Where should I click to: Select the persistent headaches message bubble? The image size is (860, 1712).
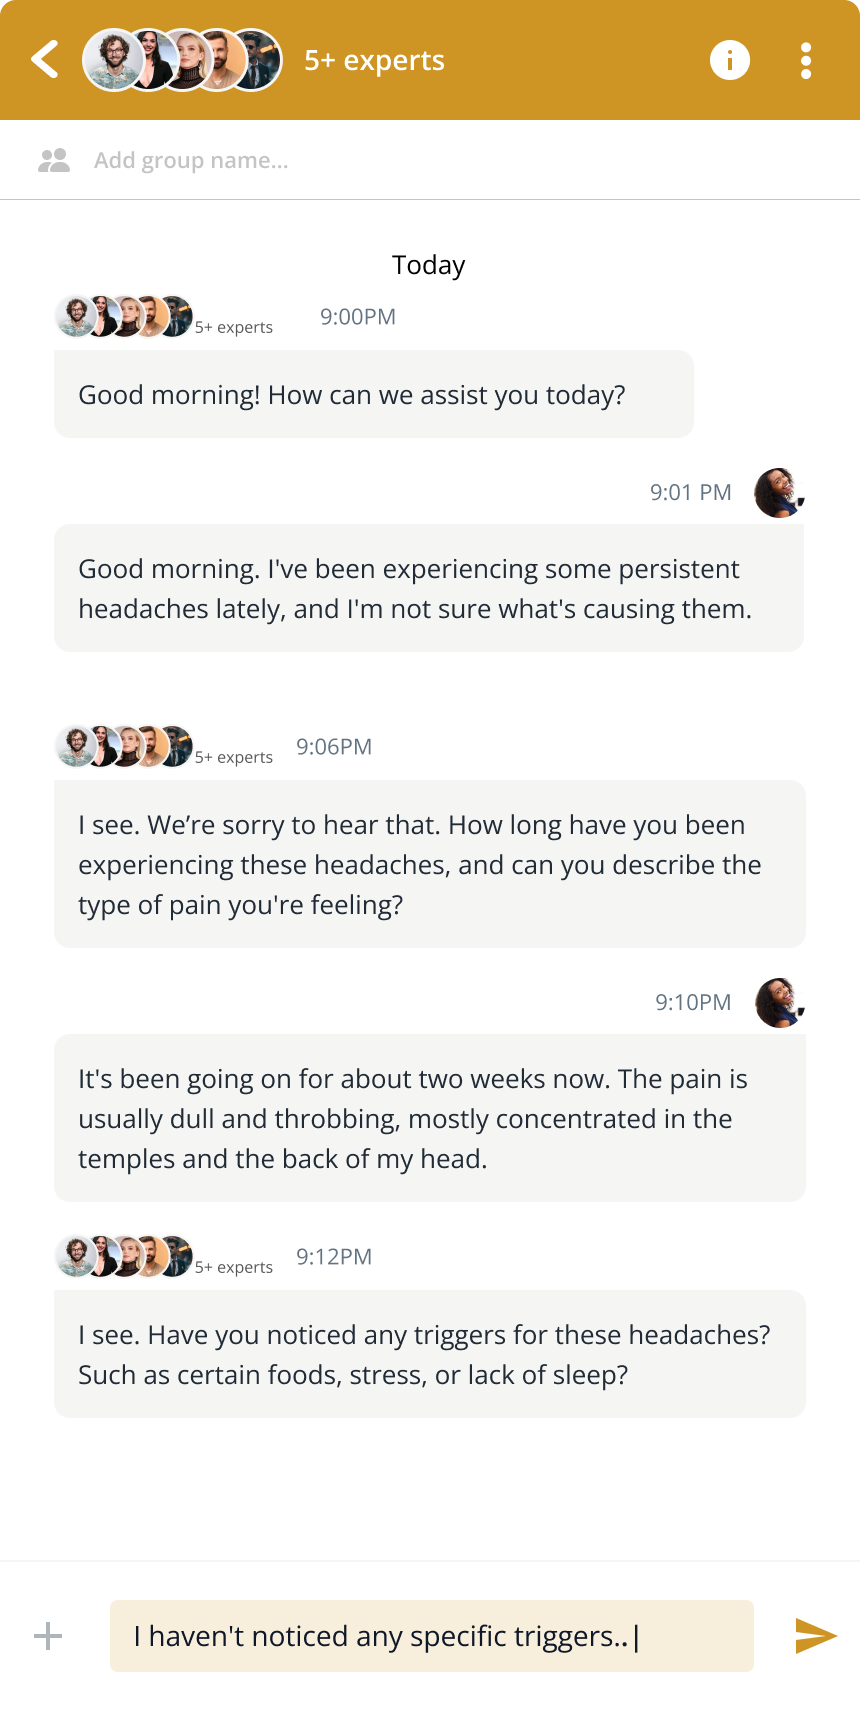coord(429,588)
